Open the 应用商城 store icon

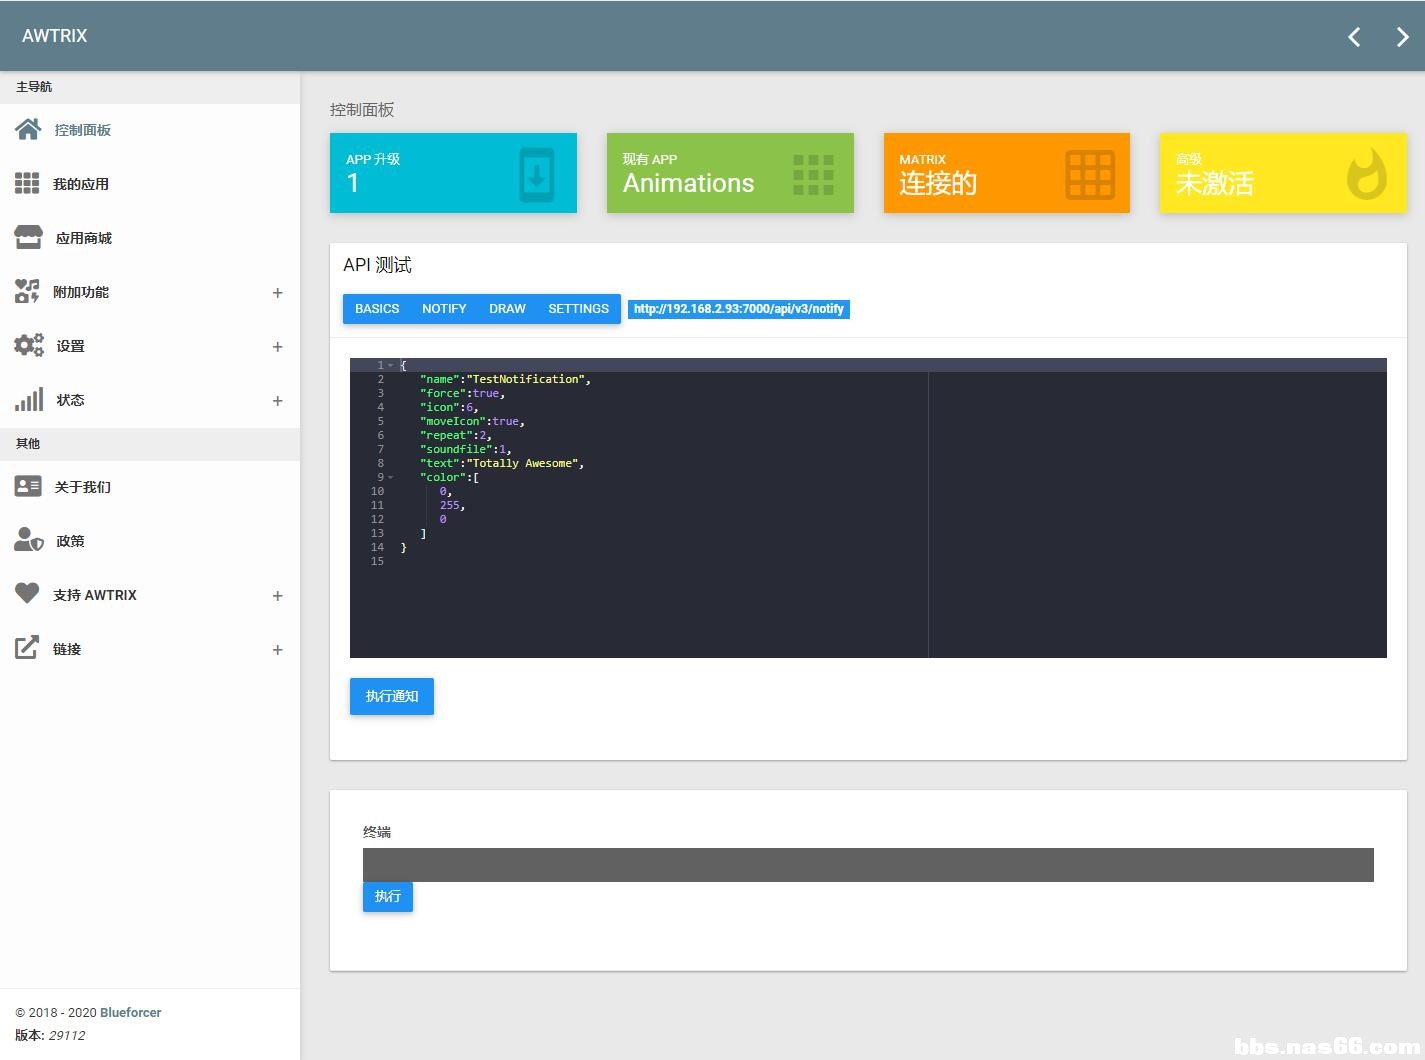pos(28,238)
